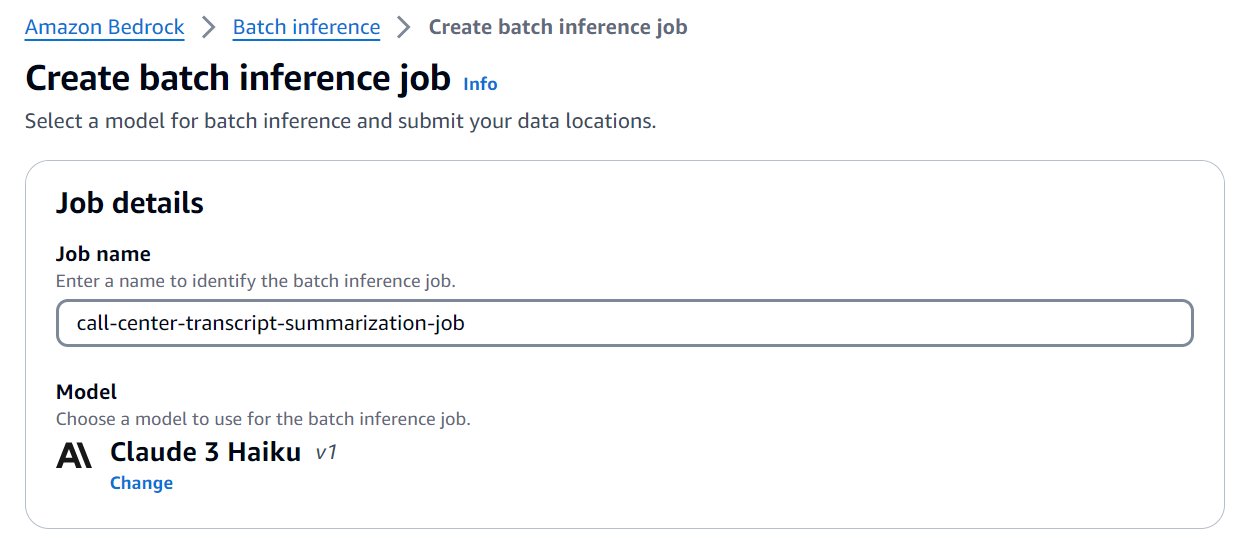Click the job name text call-center-transcript-summarization-job

point(270,323)
